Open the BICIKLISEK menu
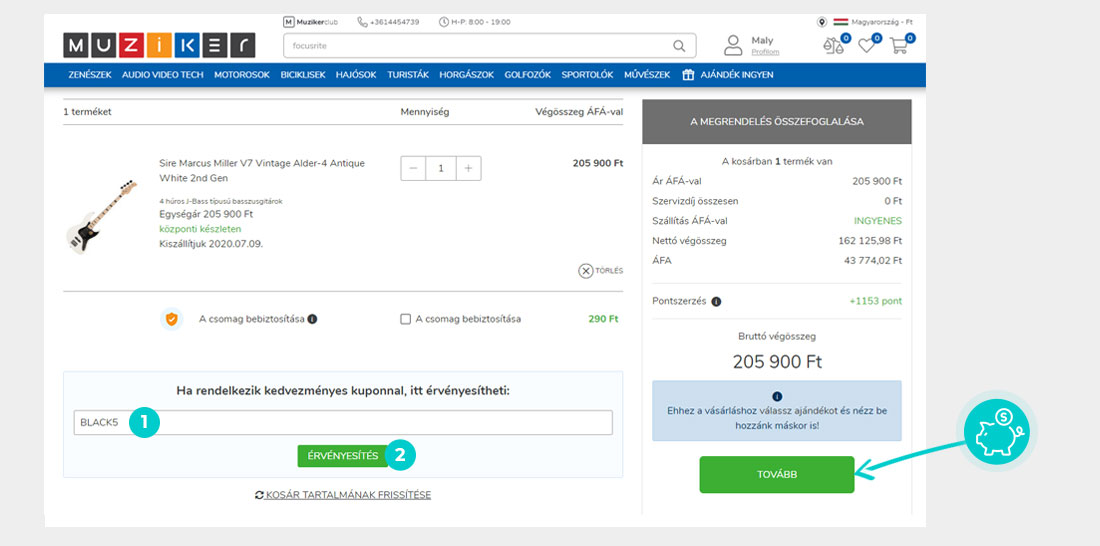This screenshot has width=1100, height=546. click(303, 74)
